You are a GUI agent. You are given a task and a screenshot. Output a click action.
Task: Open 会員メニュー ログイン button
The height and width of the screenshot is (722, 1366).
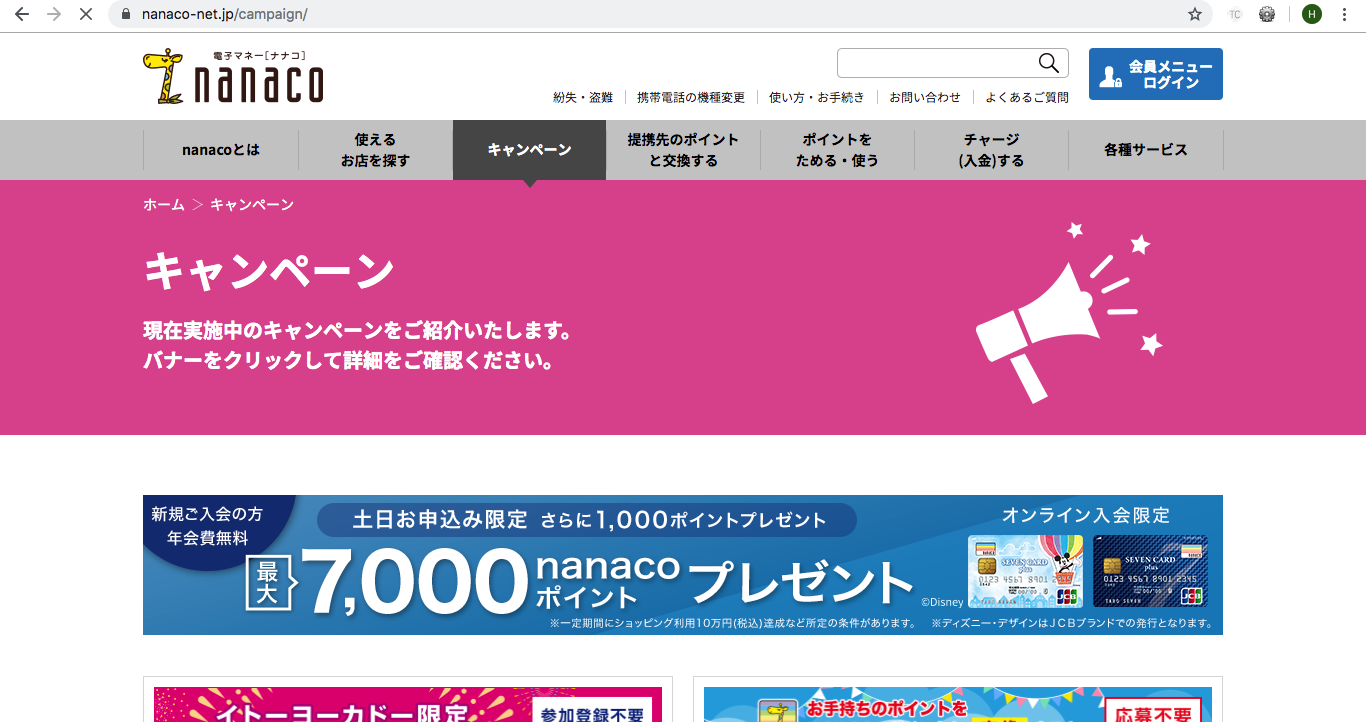point(1155,74)
